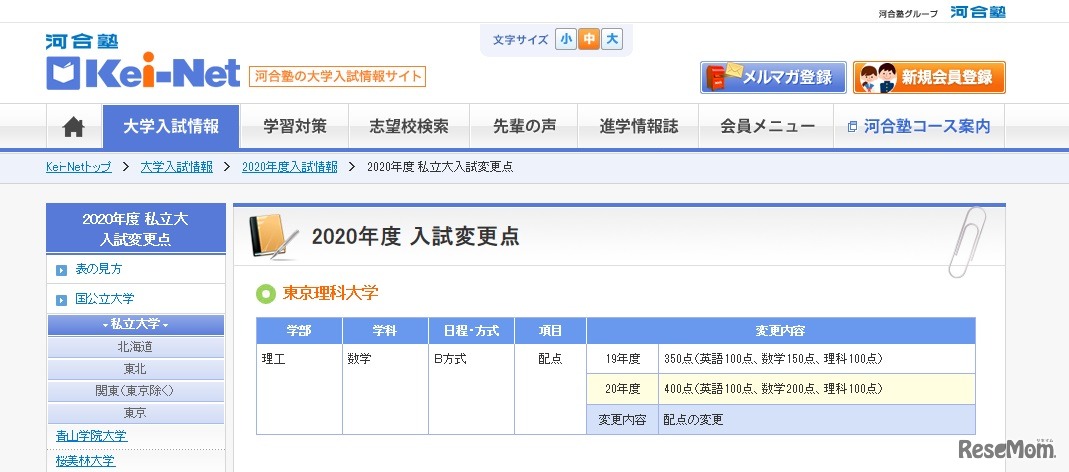Open the 青山学院大学 link
This screenshot has width=1069, height=472.
(91, 436)
